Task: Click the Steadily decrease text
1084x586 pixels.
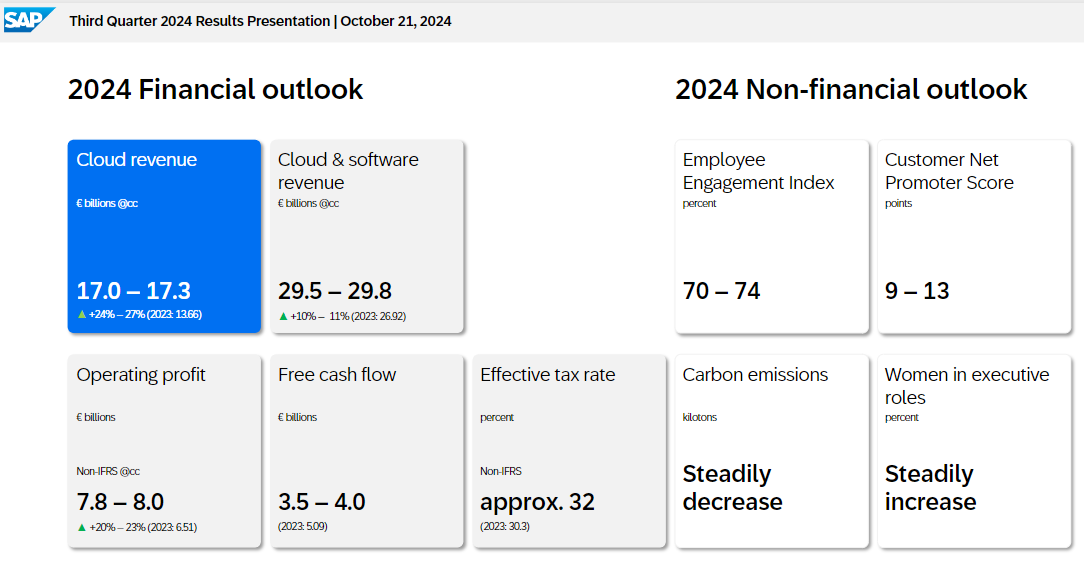Action: tap(732, 488)
